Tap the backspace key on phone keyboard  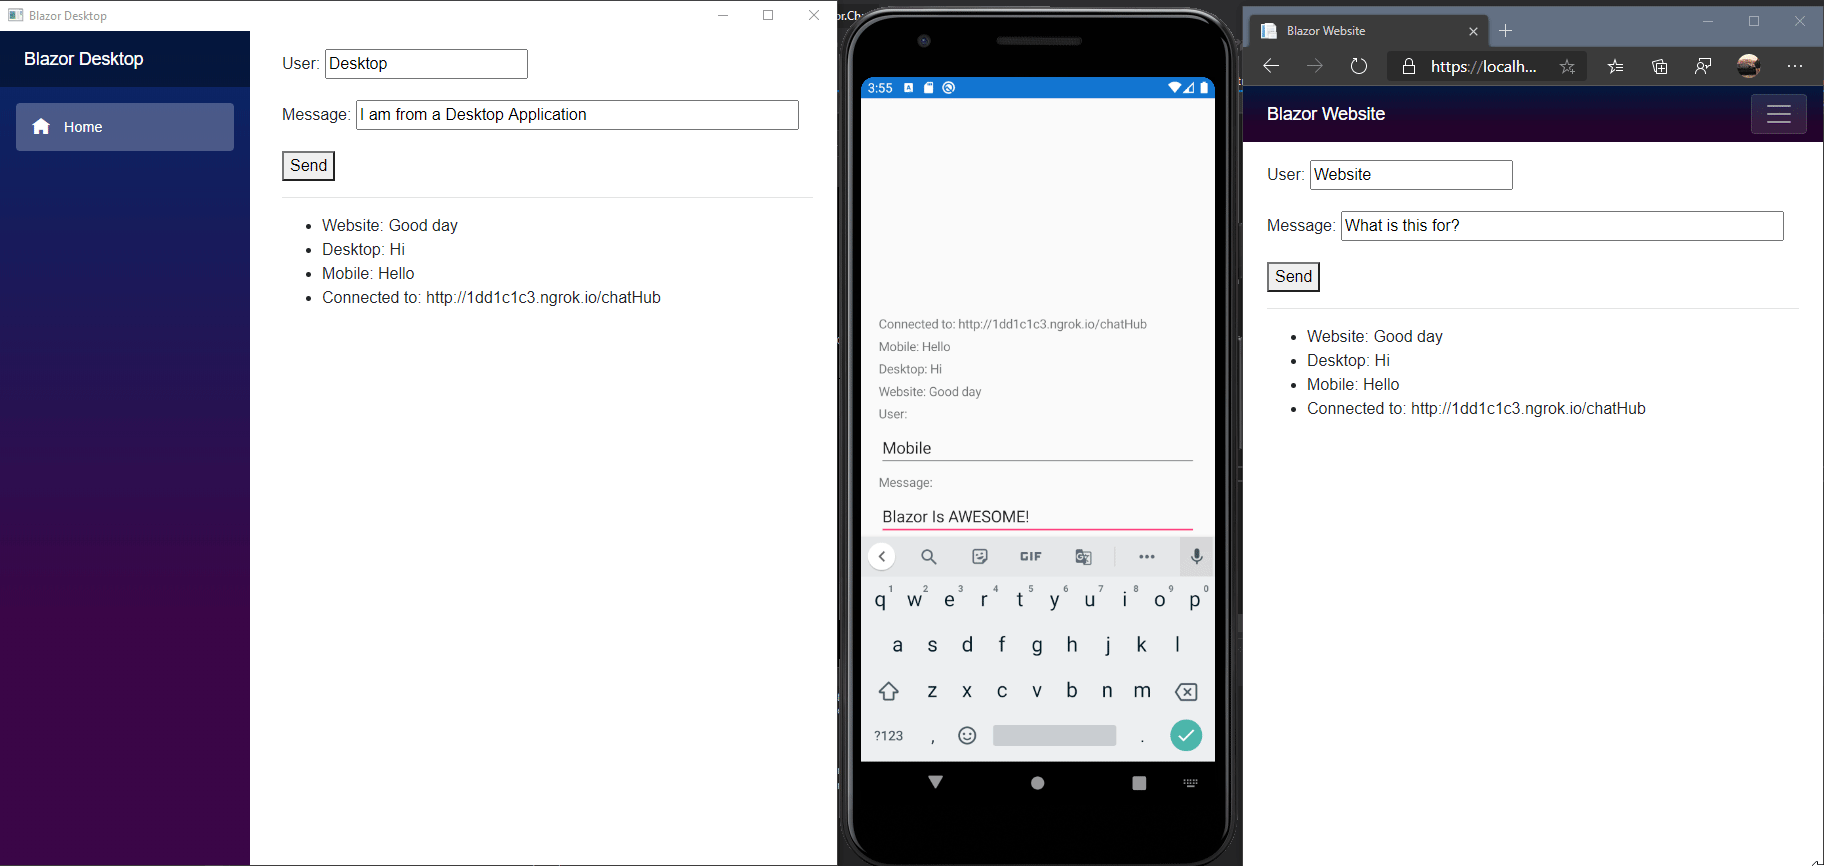(1186, 692)
